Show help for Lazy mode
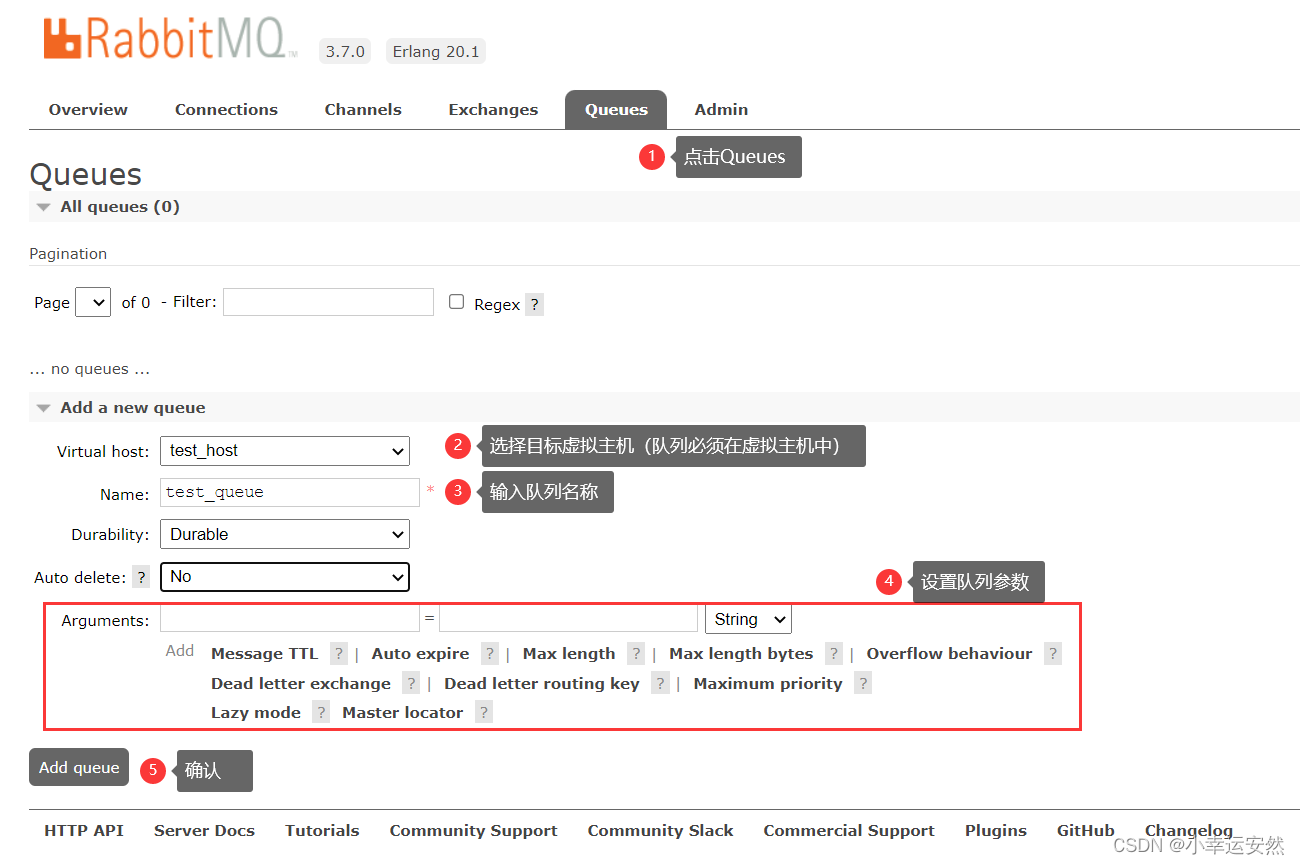Viewport: 1300px width, 865px height. tap(321, 713)
